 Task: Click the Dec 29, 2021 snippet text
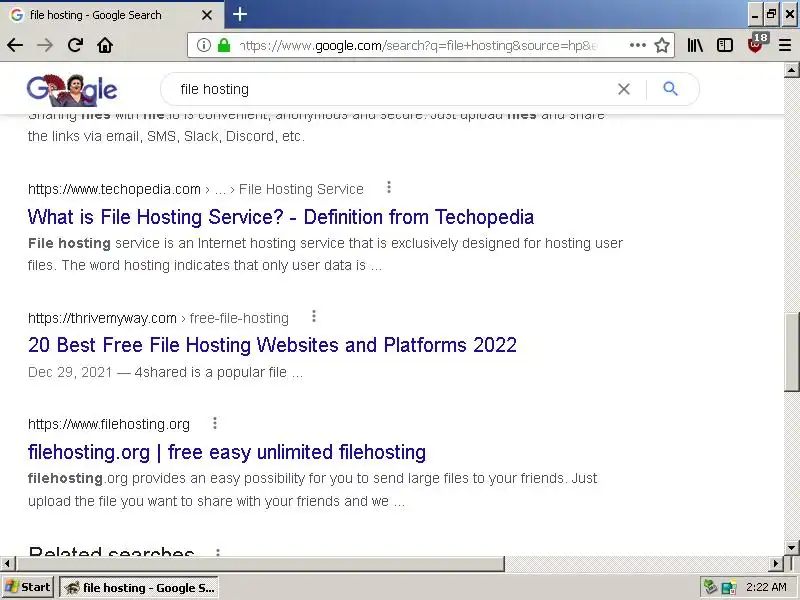click(x=70, y=372)
